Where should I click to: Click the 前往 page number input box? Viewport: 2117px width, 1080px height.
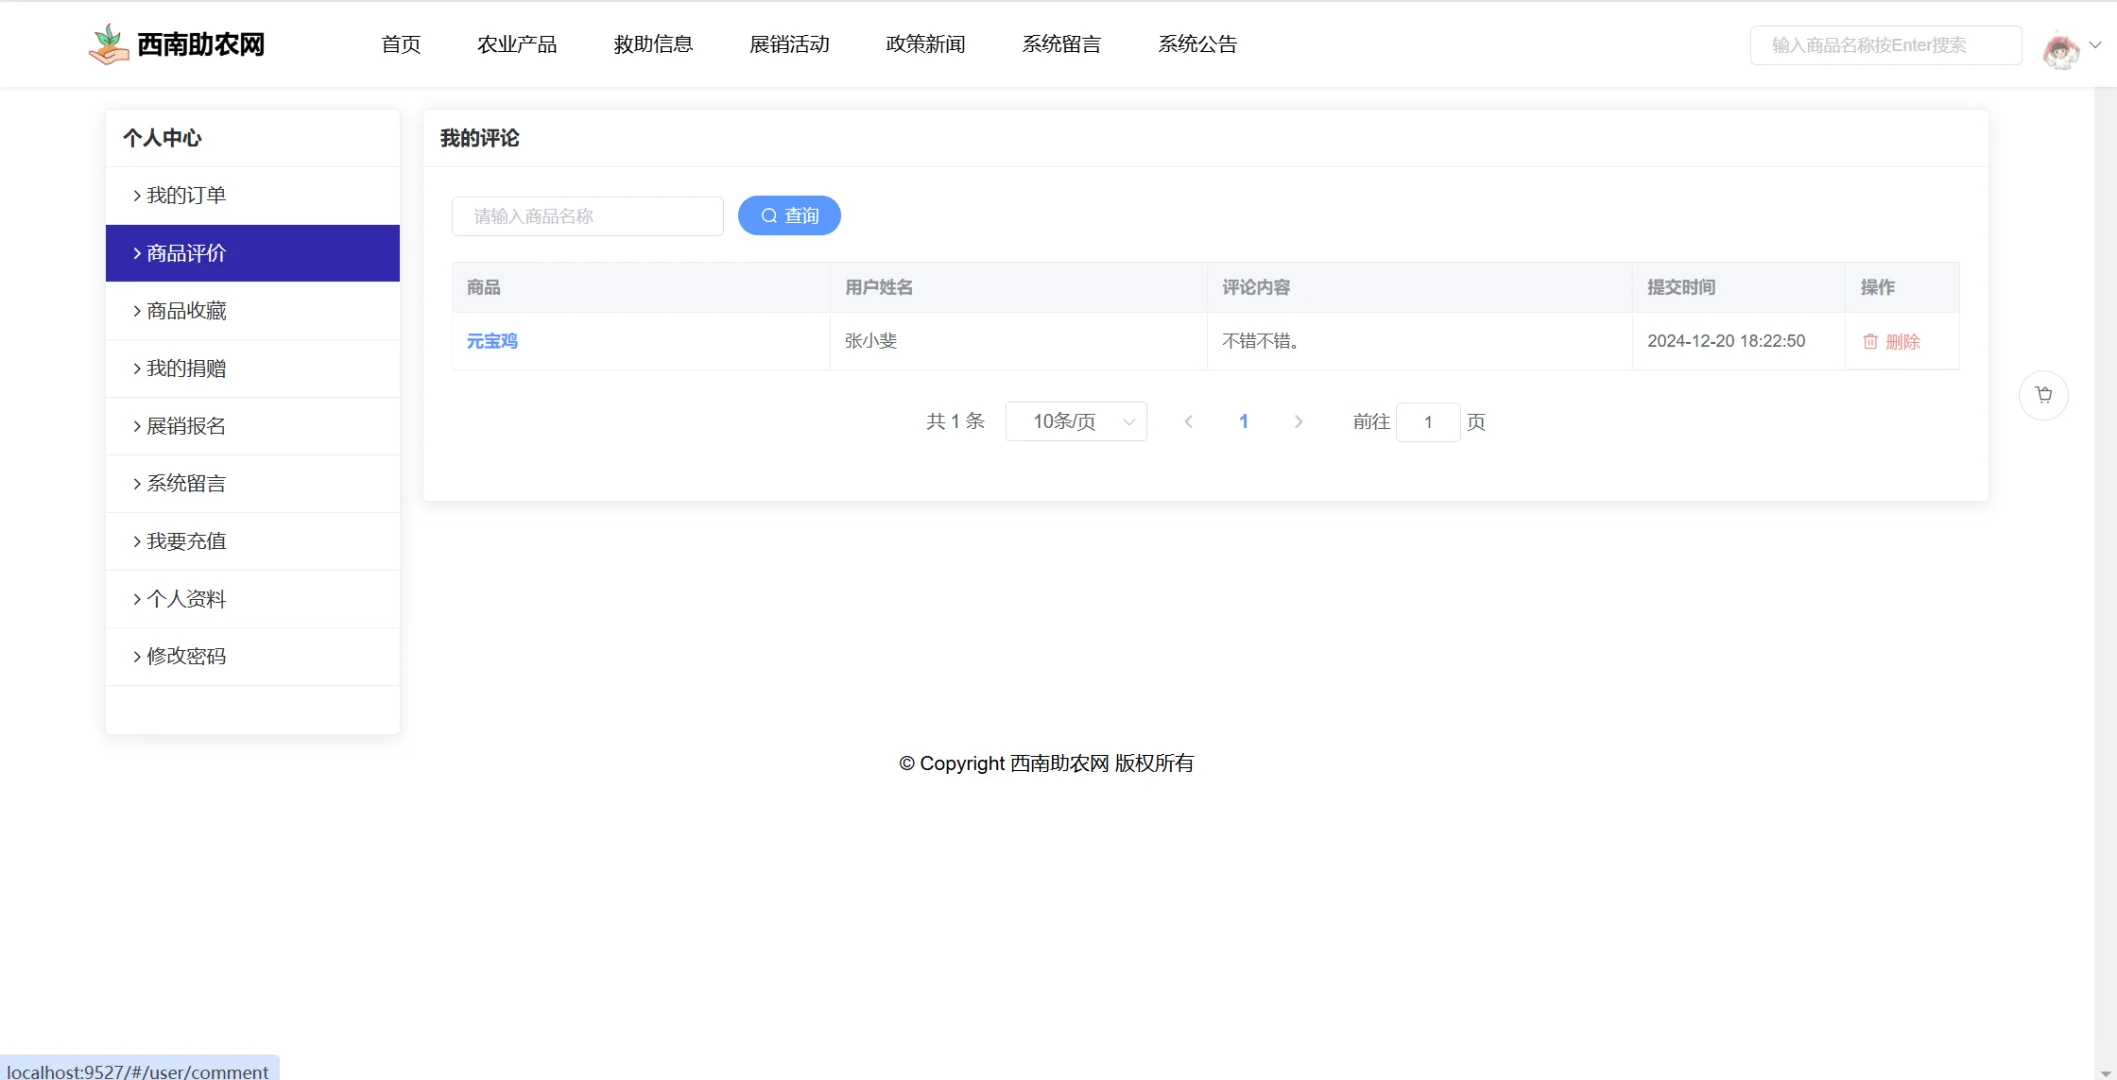pyautogui.click(x=1428, y=421)
